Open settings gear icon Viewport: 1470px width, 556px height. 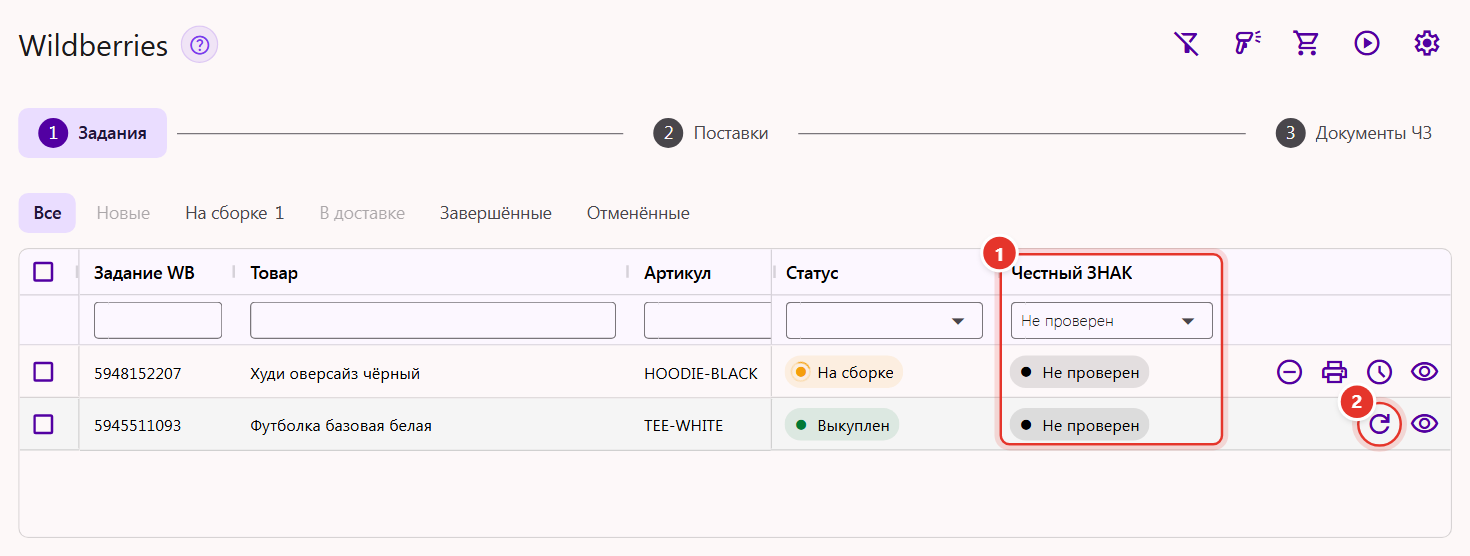tap(1427, 43)
